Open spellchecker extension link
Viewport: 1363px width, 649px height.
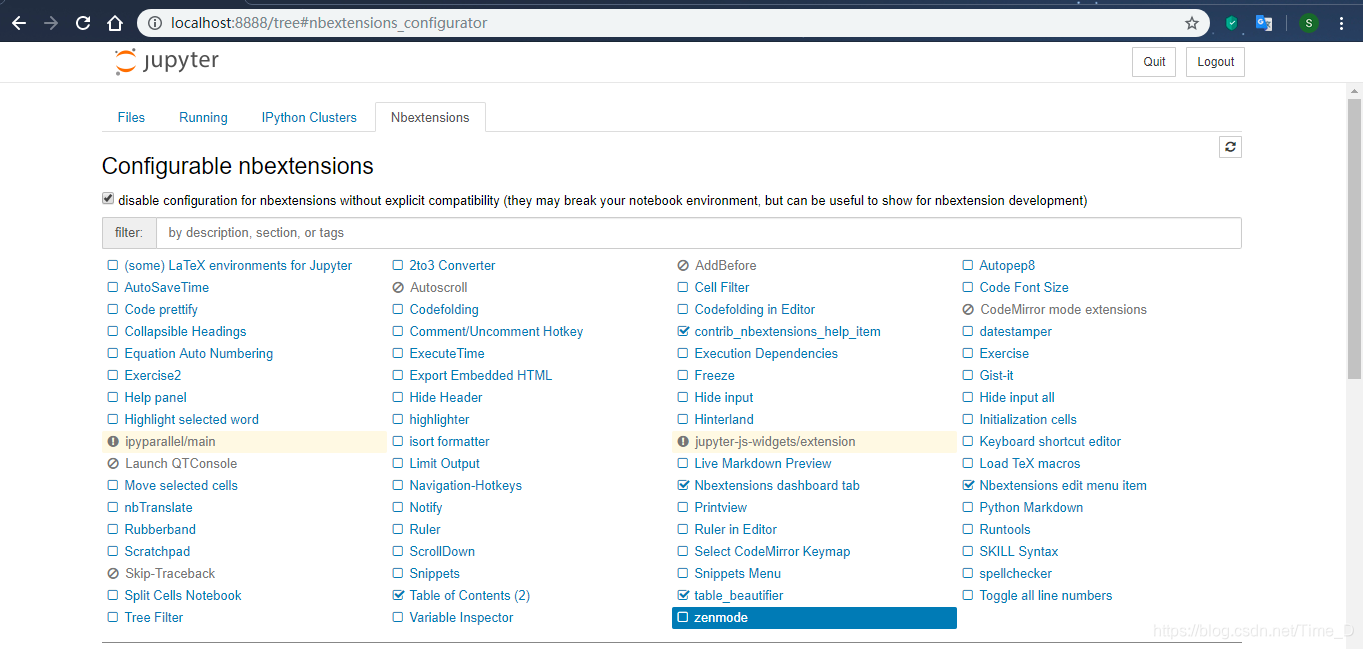tap(1016, 573)
